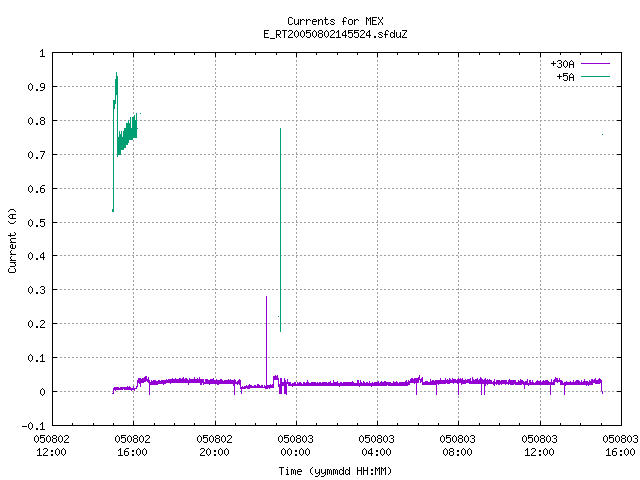
Task: Click the x-axis label '050803 12:00'
Action: click(x=539, y=445)
